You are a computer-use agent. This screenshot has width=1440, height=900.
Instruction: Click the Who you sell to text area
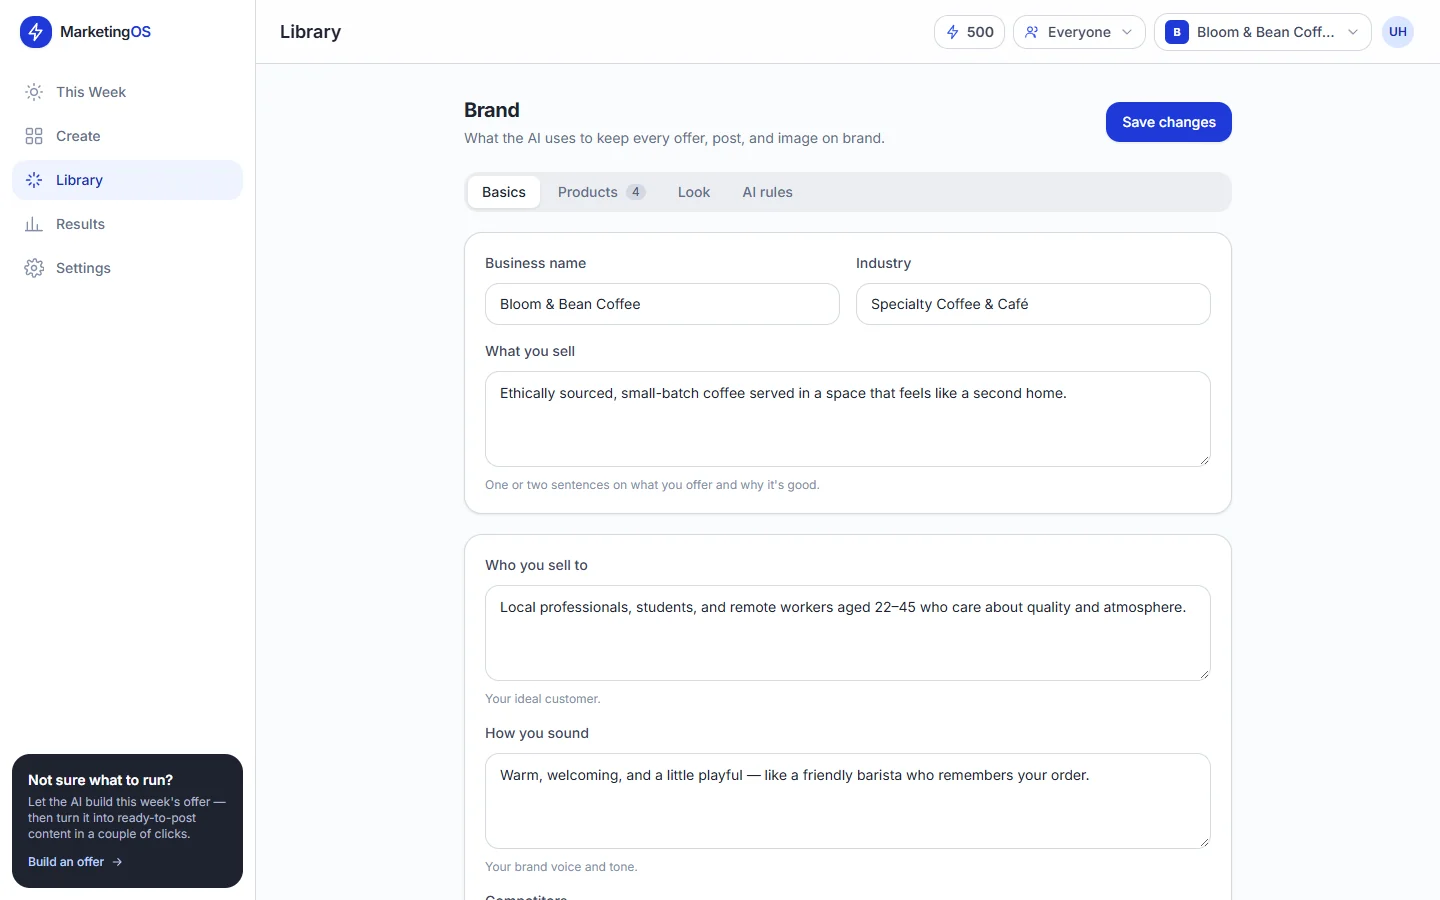pyautogui.click(x=848, y=633)
